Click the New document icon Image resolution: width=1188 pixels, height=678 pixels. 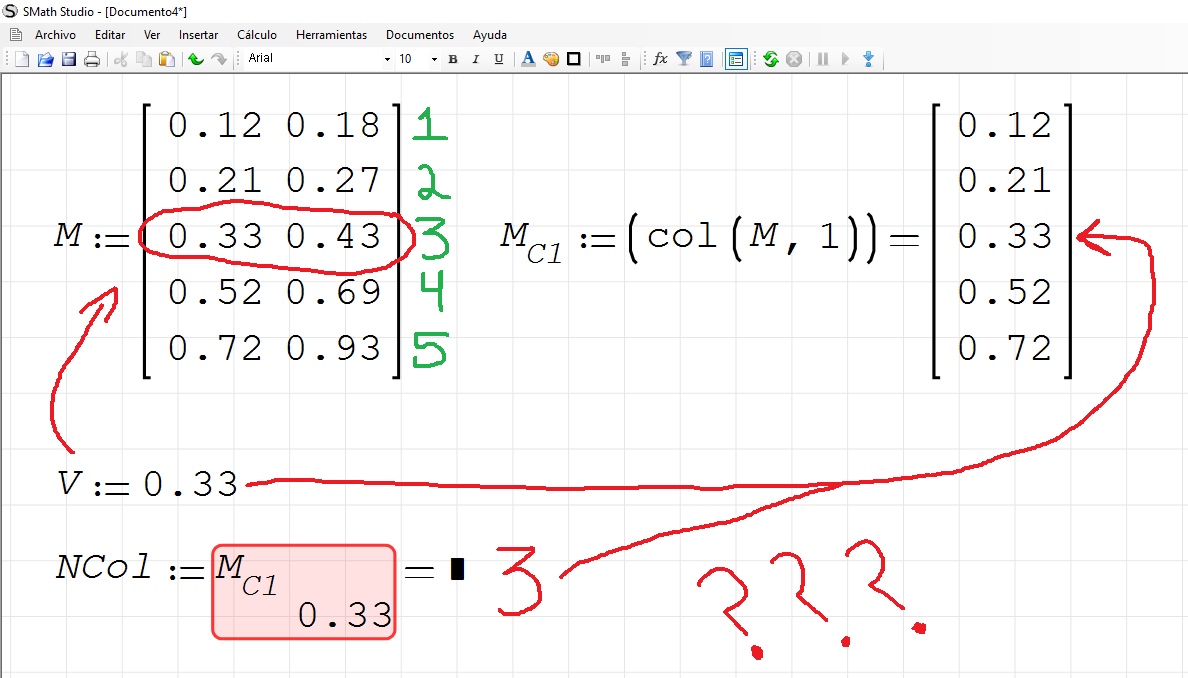pos(22,60)
